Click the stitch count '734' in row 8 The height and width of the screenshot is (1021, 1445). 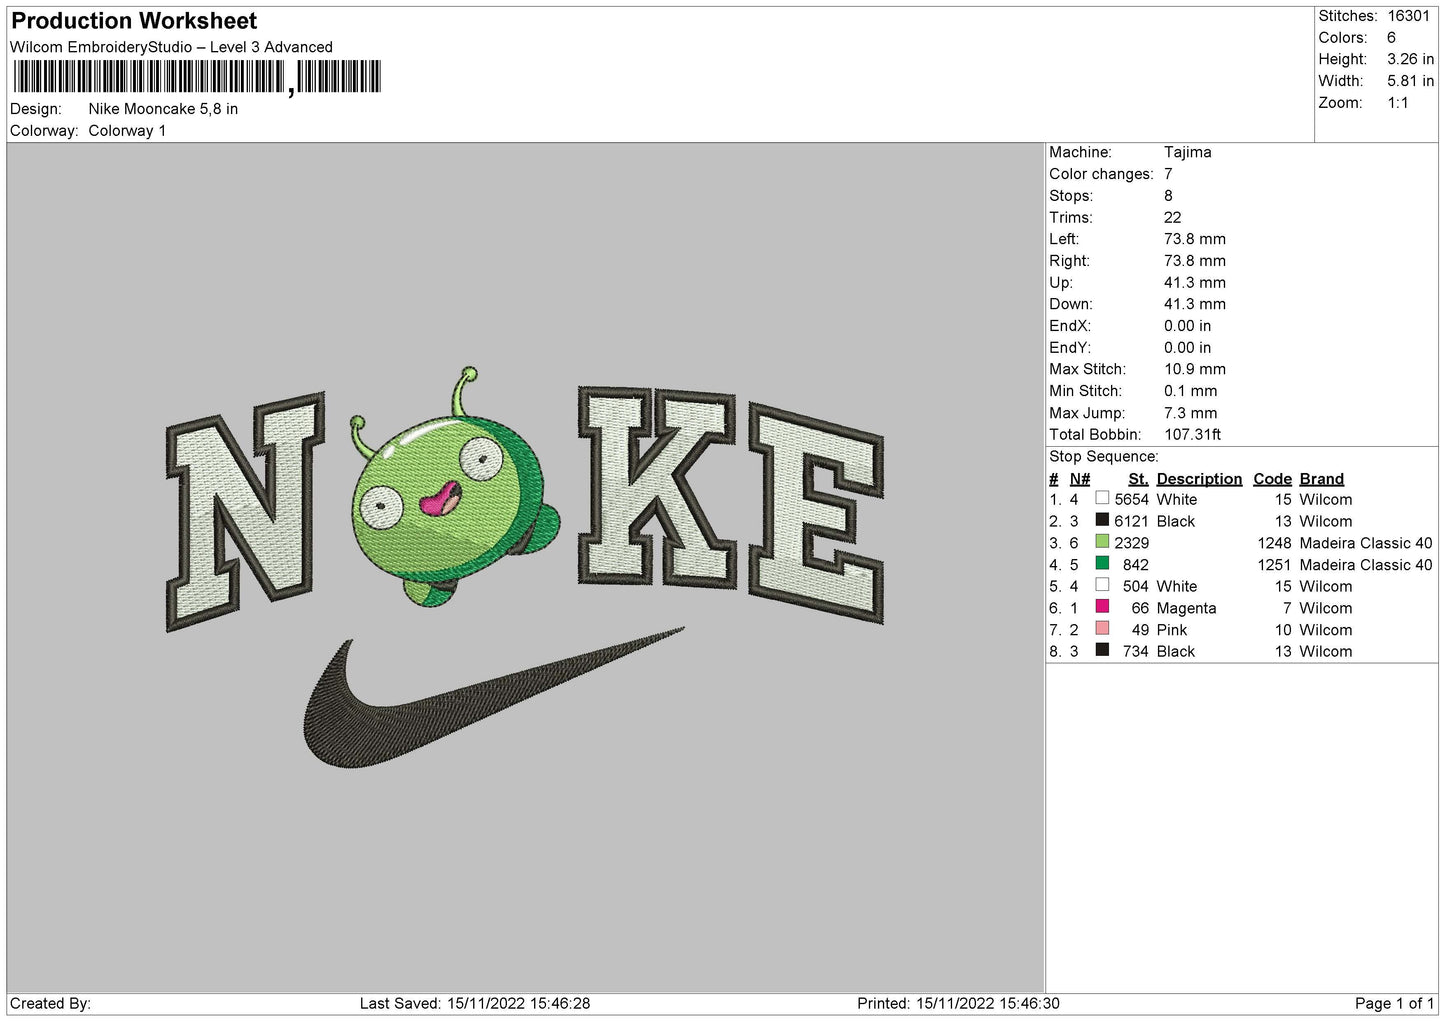click(1136, 651)
